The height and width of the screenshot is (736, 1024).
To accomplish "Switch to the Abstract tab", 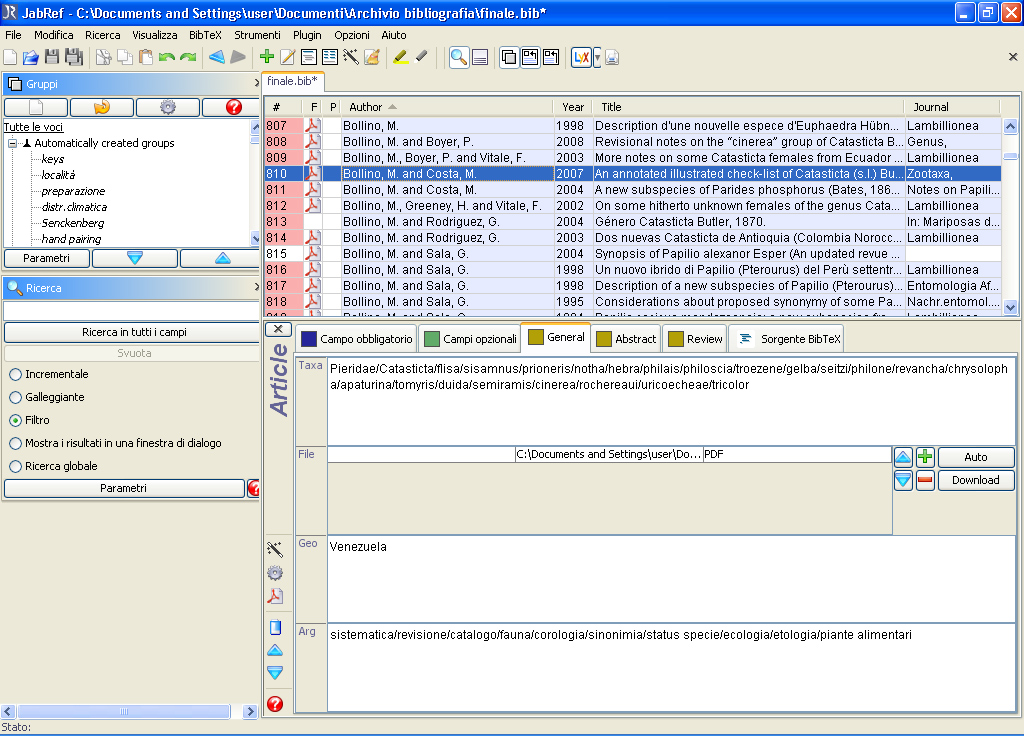I will pyautogui.click(x=626, y=339).
